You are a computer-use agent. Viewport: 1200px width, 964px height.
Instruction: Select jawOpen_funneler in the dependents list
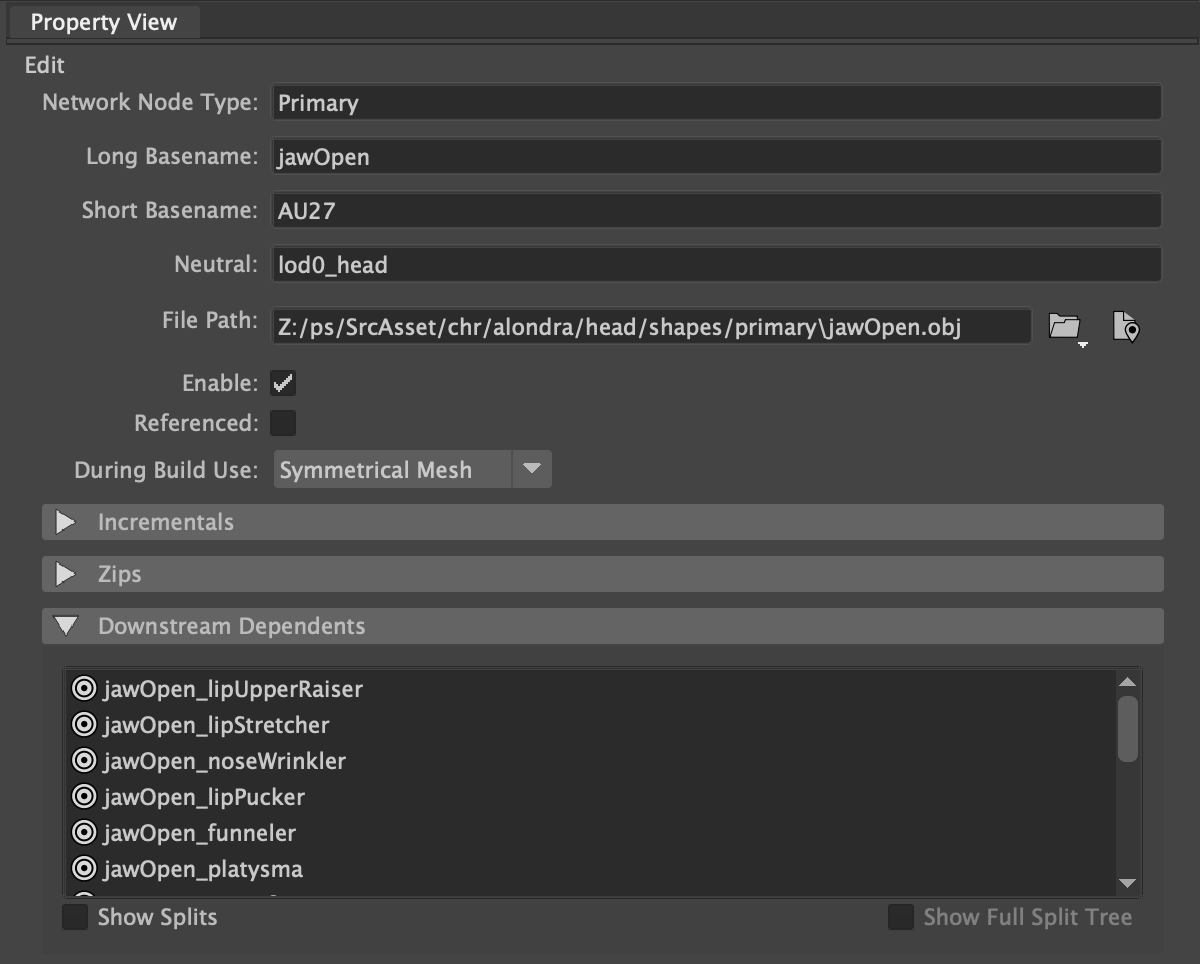click(x=200, y=833)
